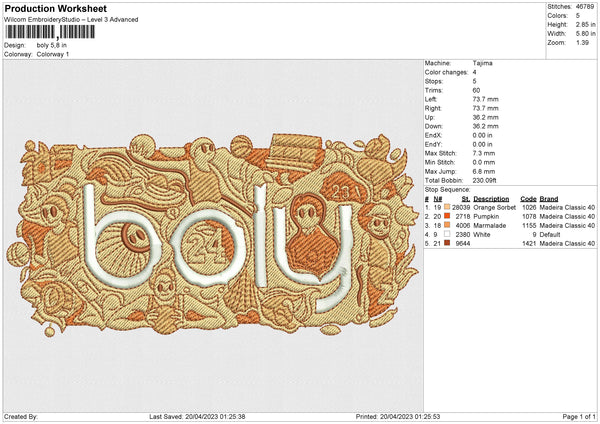600x424 pixels.
Task: Click the 'Pumpkin' description text
Action: point(486,216)
